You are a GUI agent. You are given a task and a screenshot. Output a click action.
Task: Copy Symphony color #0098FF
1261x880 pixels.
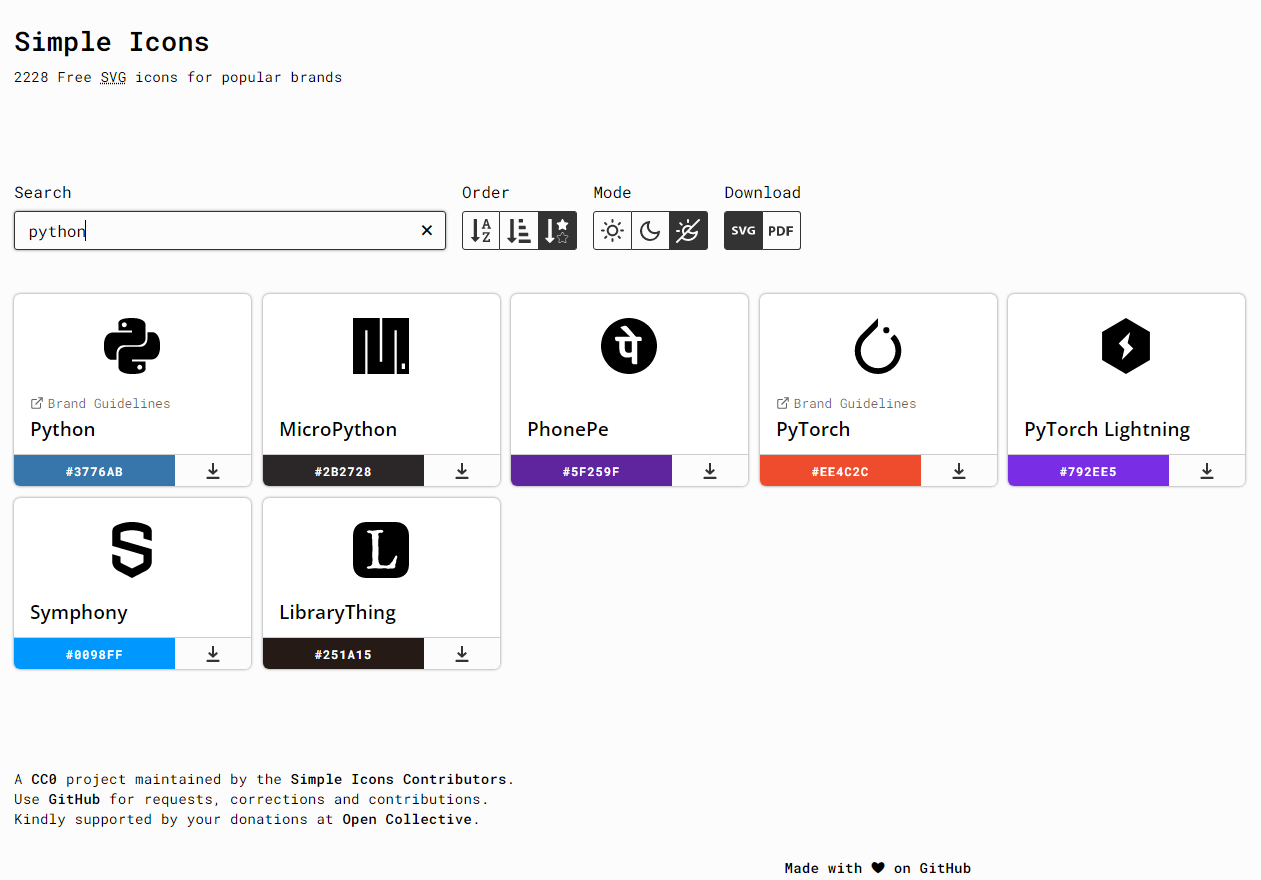click(94, 654)
